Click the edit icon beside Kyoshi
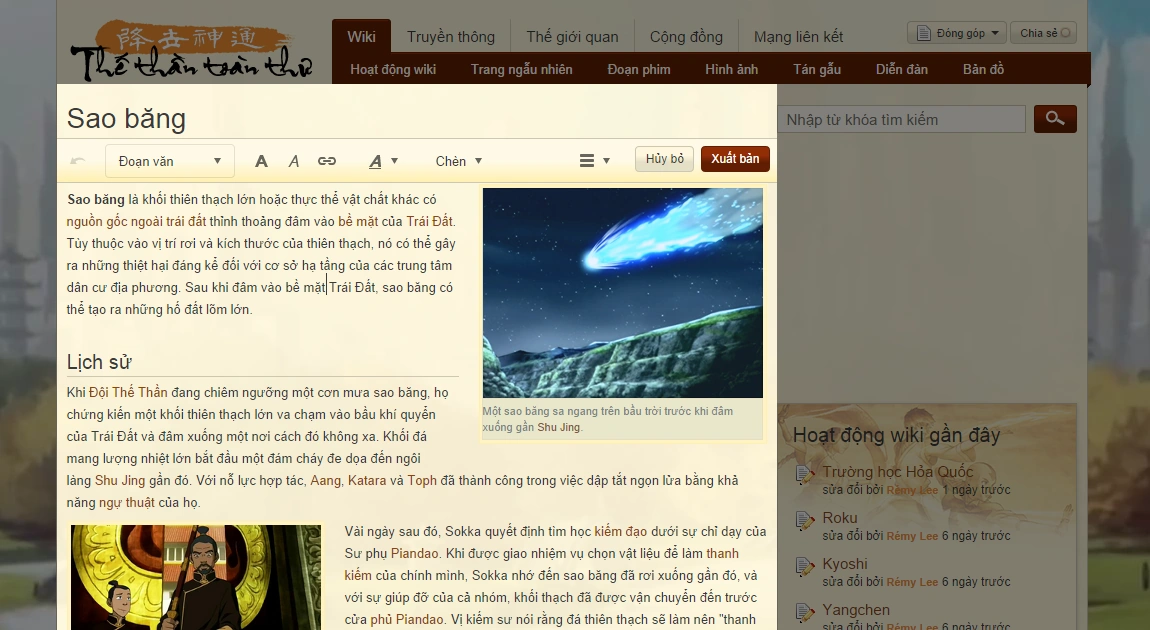 [805, 568]
